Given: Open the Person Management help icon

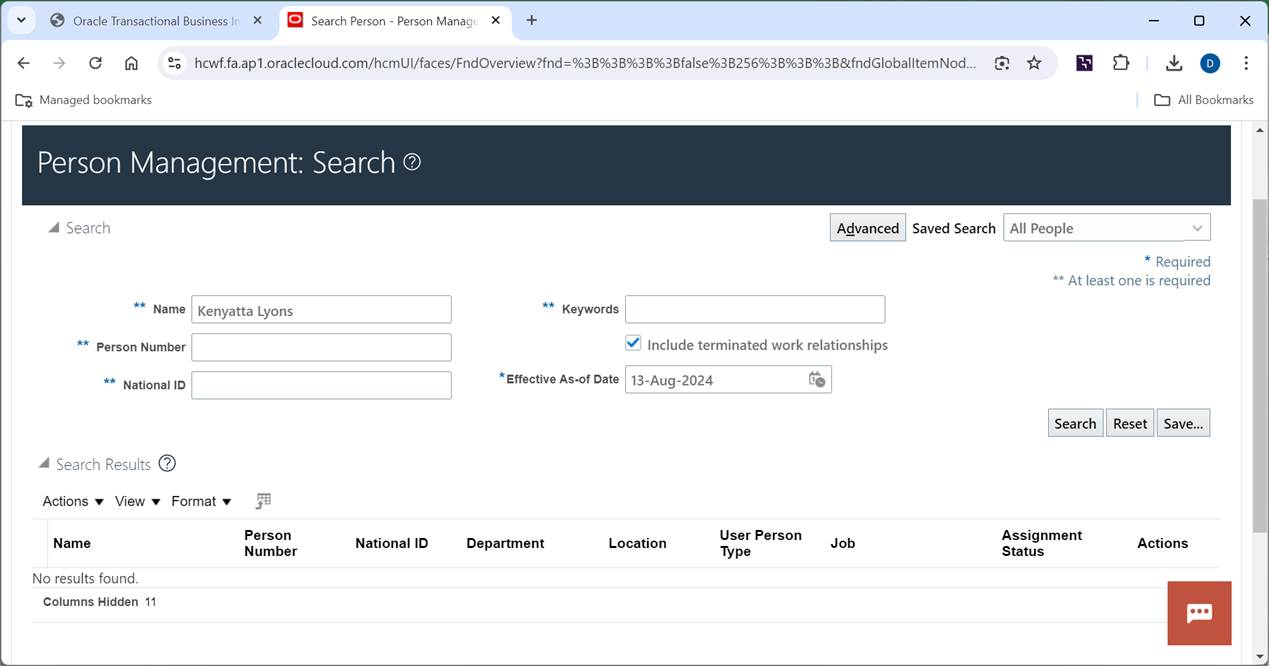Looking at the screenshot, I should click(x=411, y=162).
